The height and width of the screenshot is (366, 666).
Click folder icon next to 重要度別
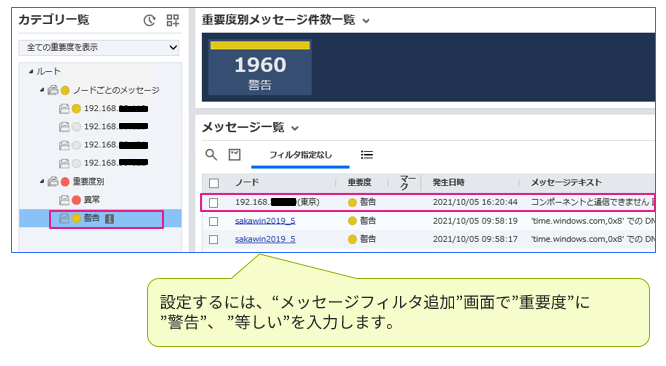click(53, 181)
